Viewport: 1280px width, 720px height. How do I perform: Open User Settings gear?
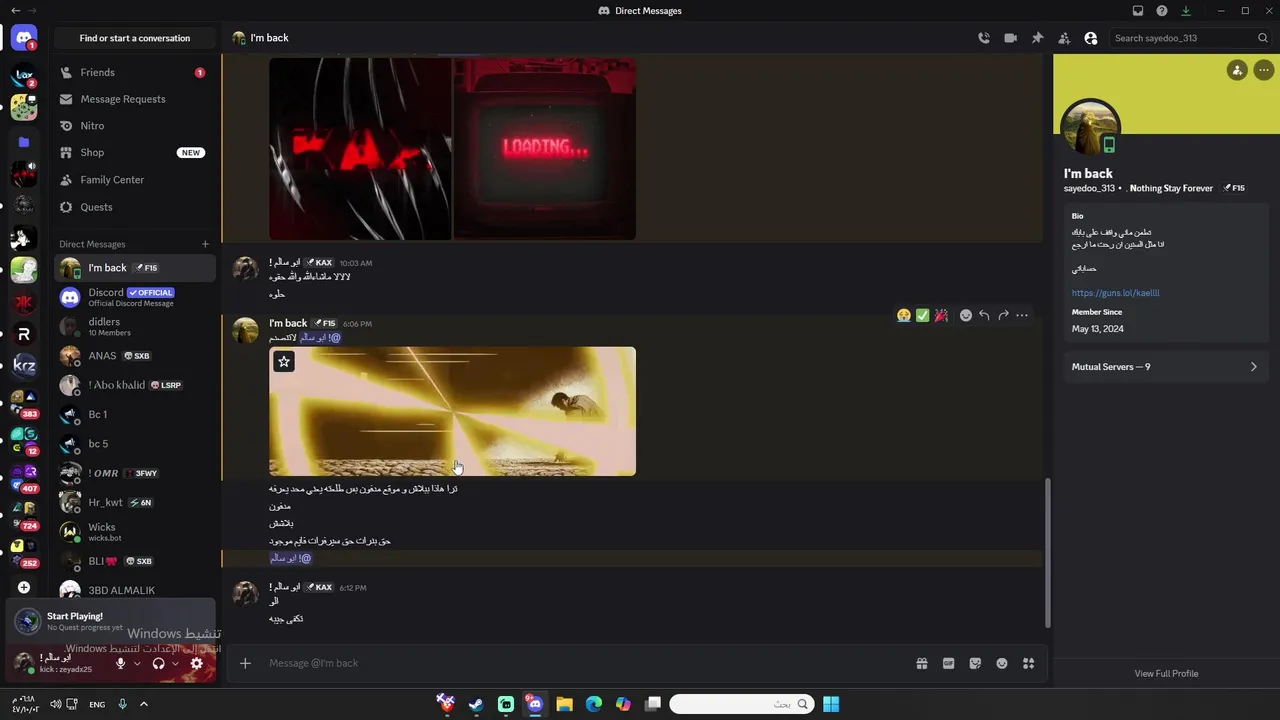197,663
